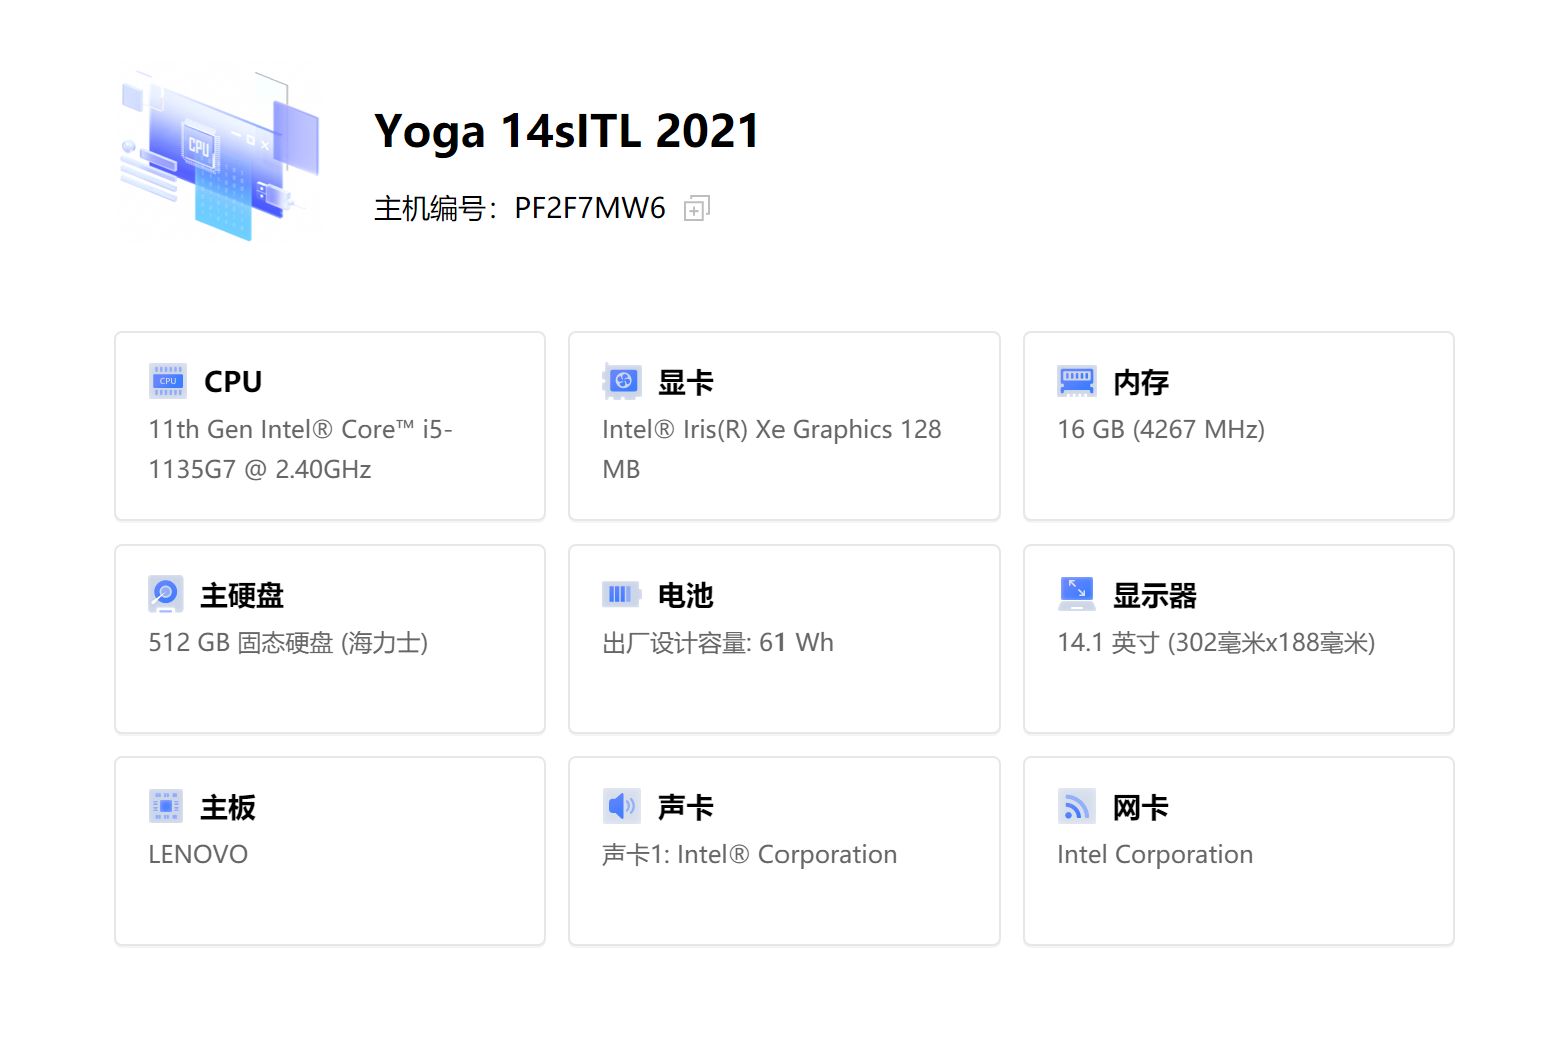Image resolution: width=1556 pixels, height=1048 pixels.
Task: Open CPU details for i5-1135G7
Action: click(300, 448)
